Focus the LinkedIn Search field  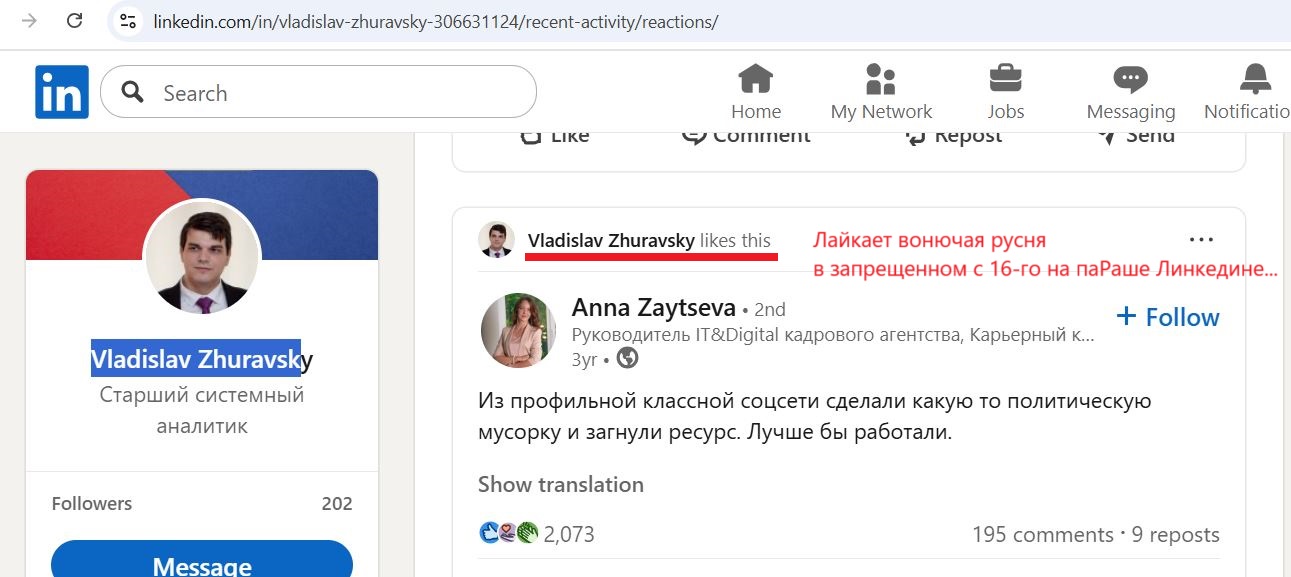tap(318, 92)
